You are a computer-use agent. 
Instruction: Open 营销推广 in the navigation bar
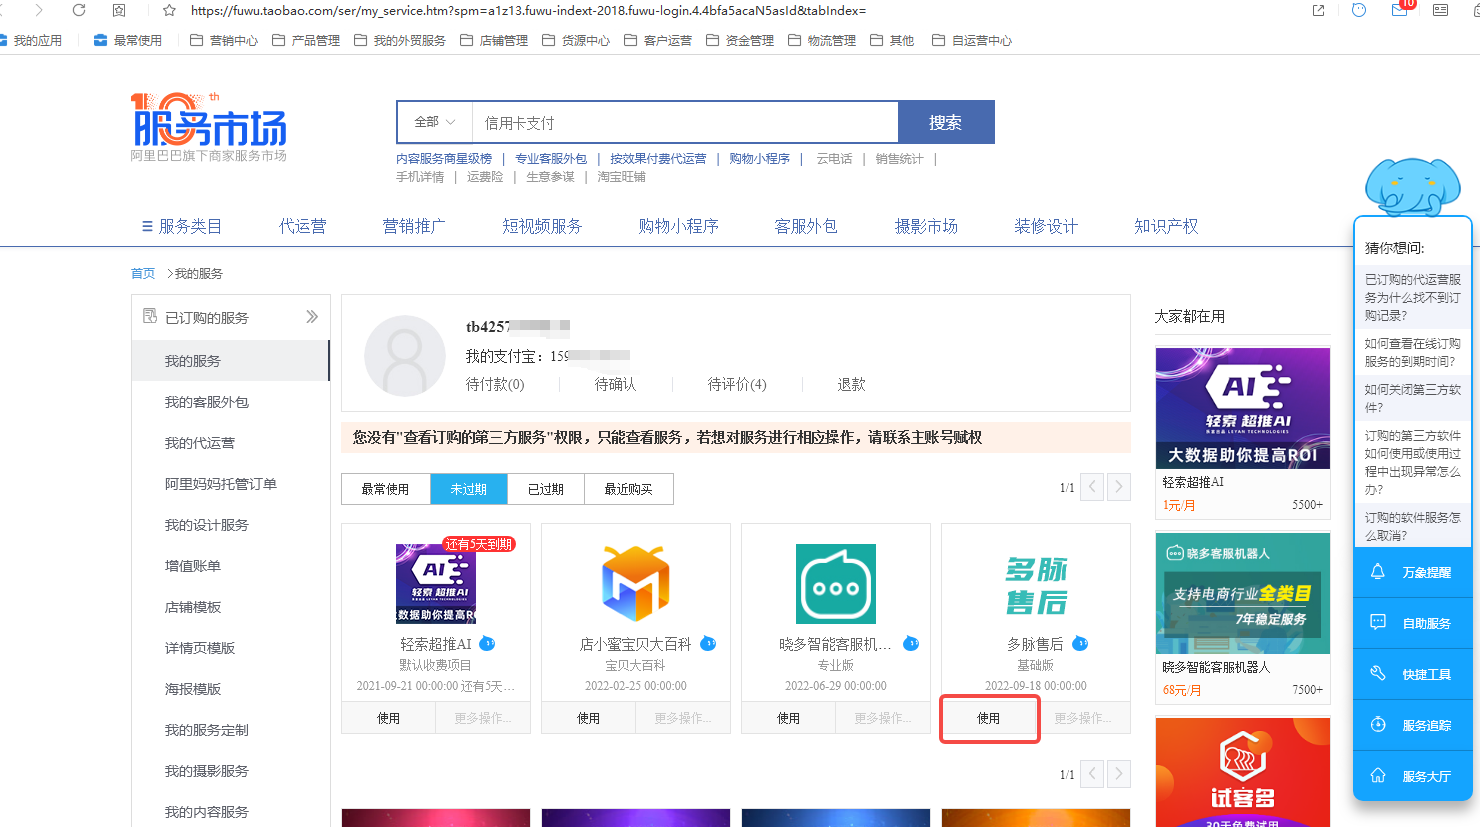[414, 226]
